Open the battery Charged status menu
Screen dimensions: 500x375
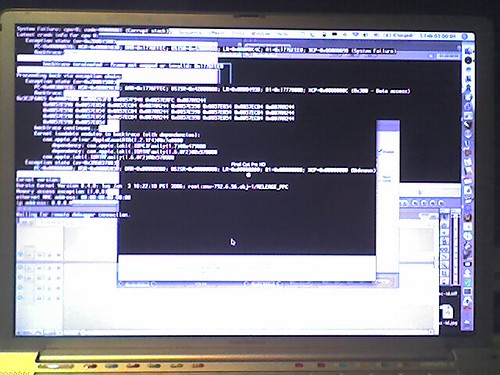tap(398, 35)
